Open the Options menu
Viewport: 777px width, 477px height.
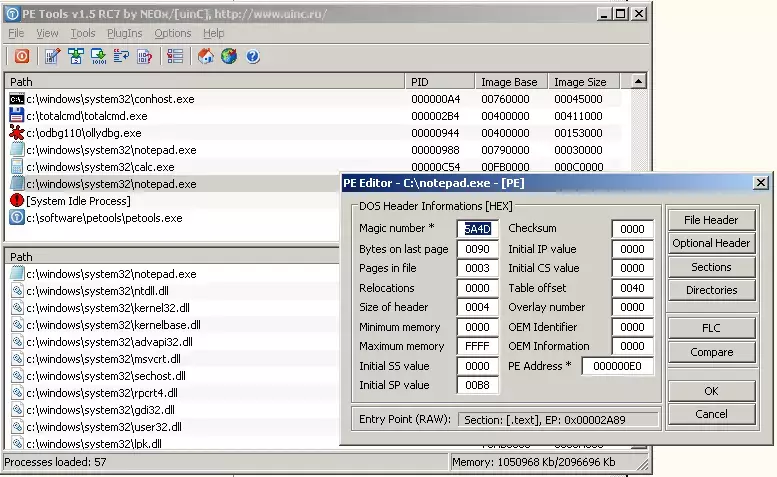pos(172,33)
